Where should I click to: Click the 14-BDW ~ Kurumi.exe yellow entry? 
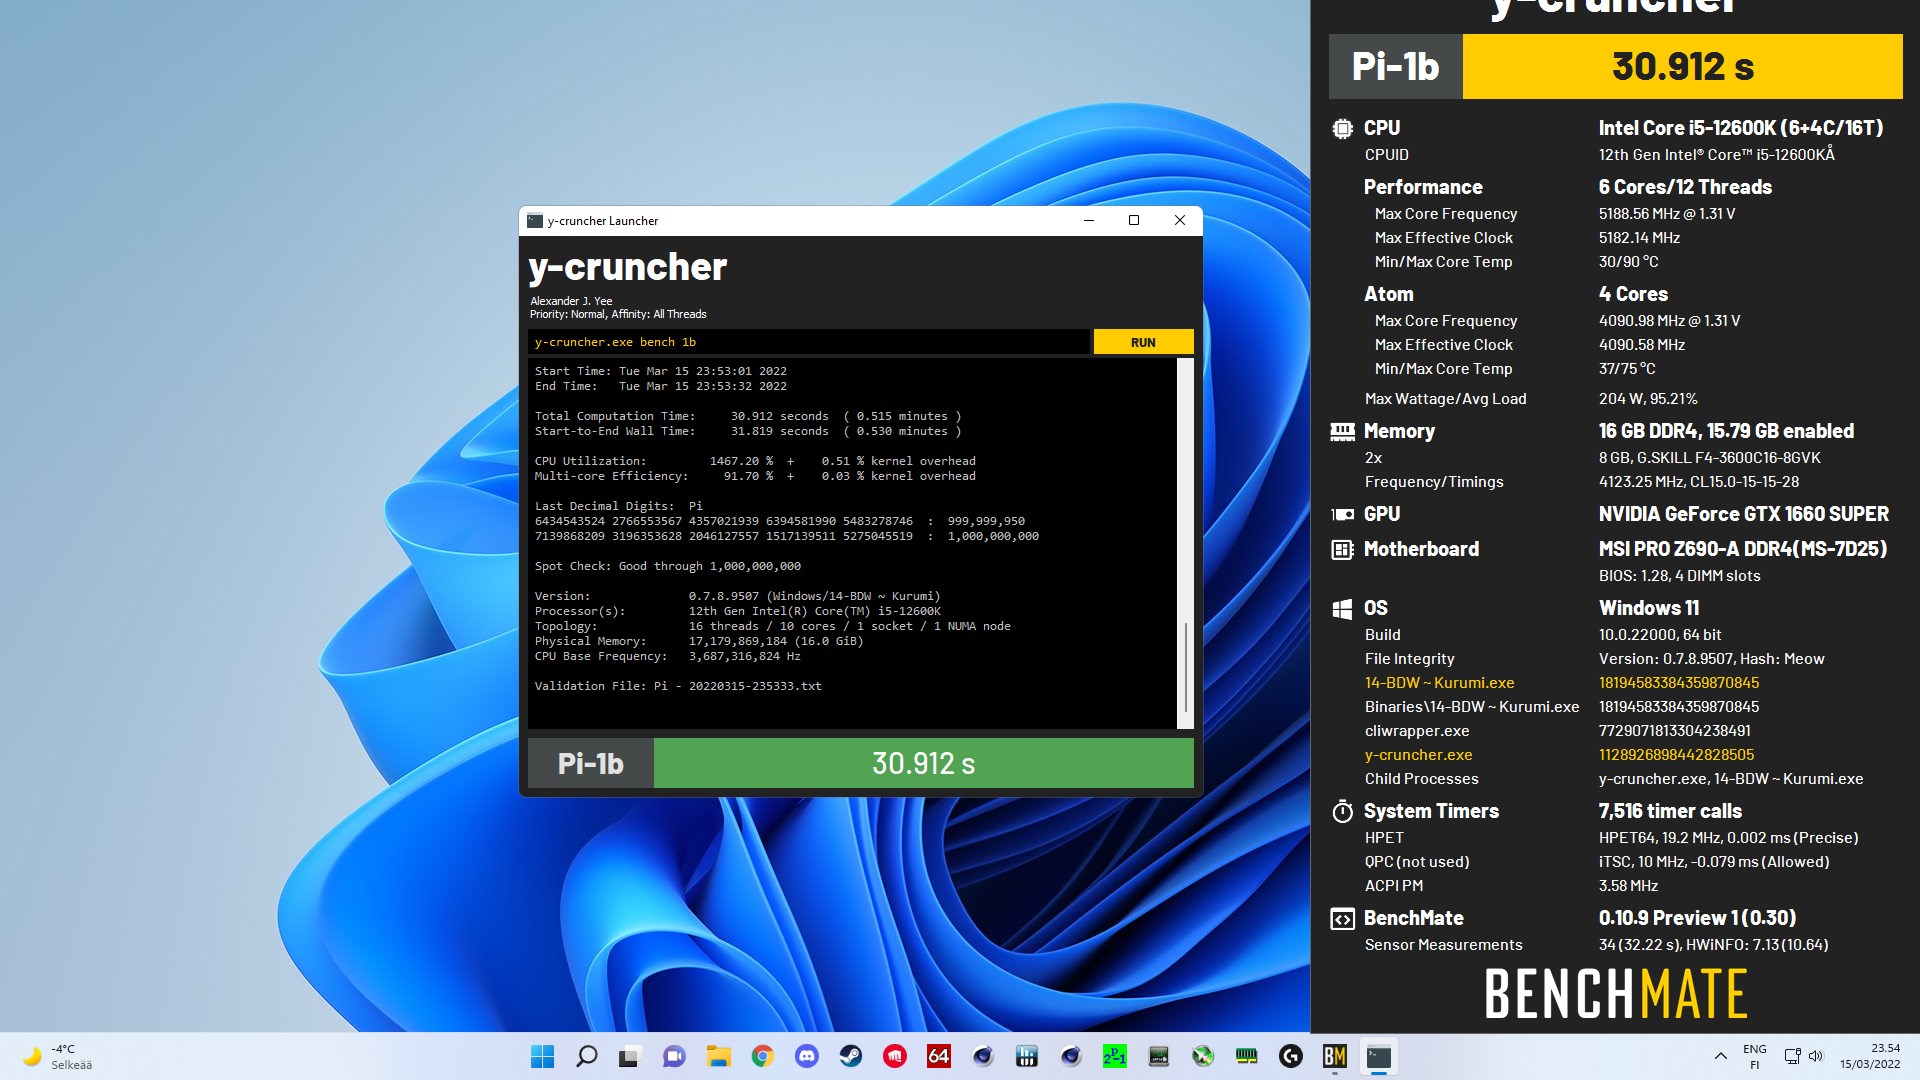coord(1439,683)
